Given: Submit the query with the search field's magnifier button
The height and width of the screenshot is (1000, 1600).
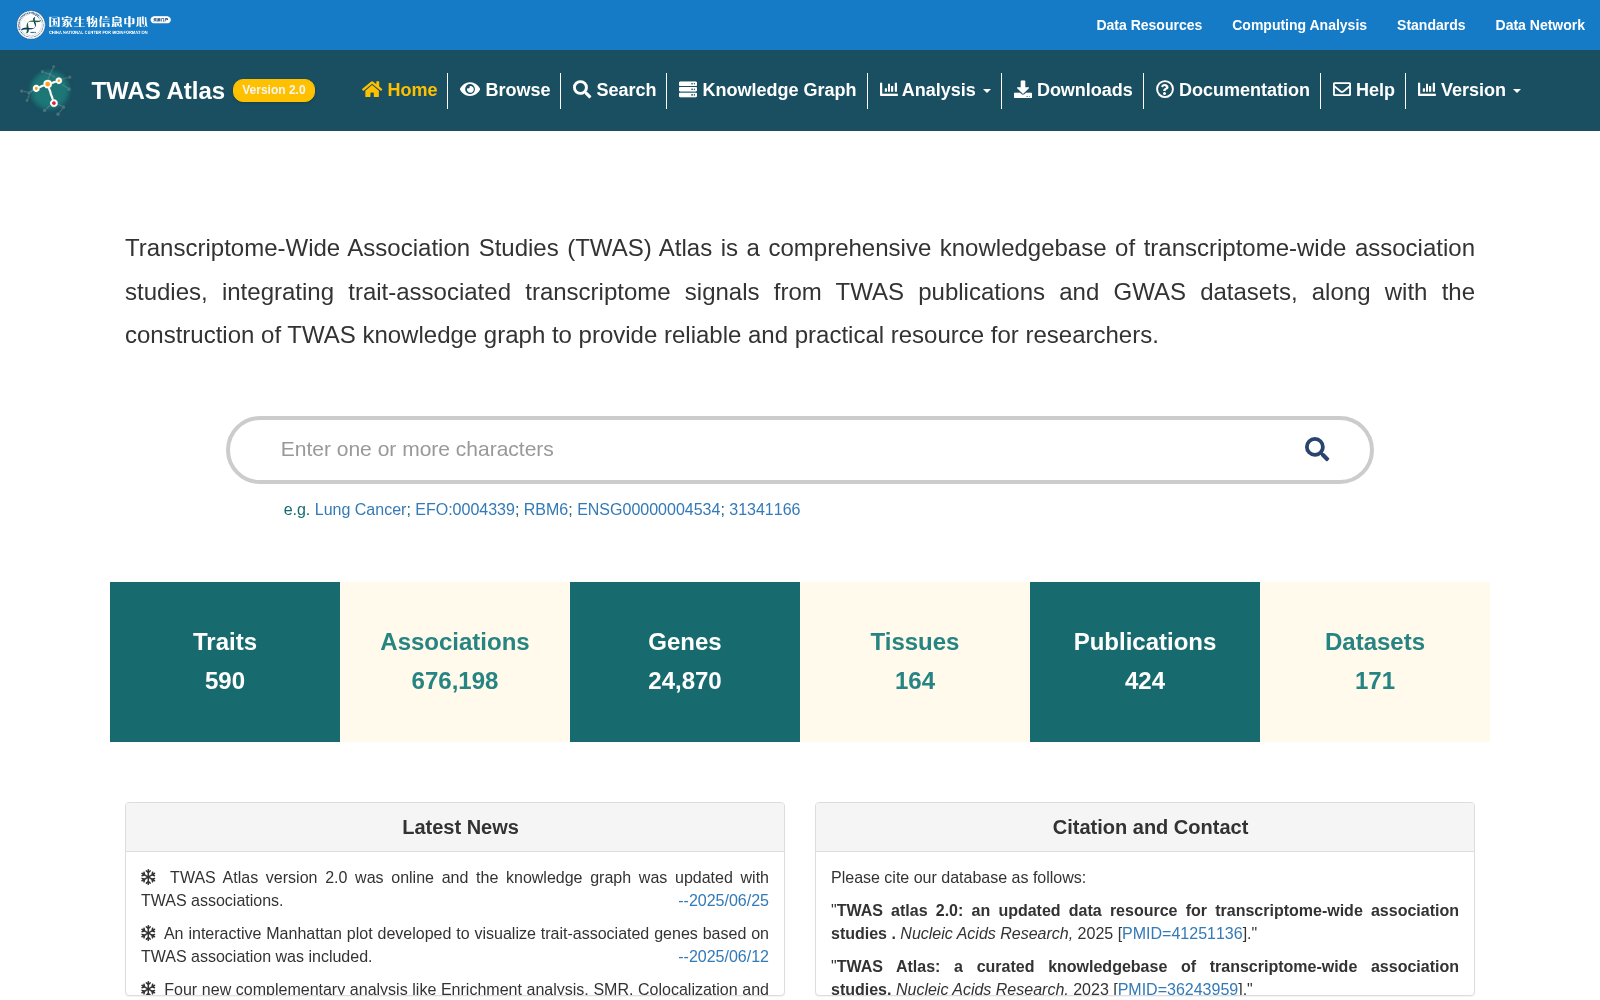Looking at the screenshot, I should click(1317, 450).
